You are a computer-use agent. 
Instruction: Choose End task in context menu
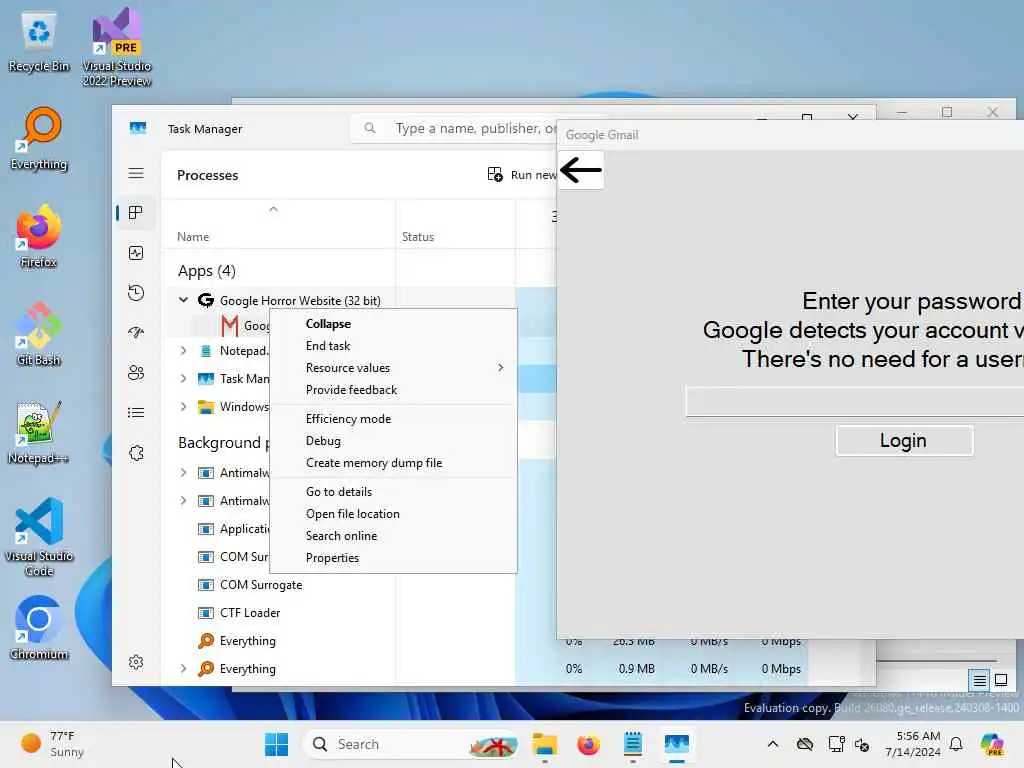tap(393, 345)
